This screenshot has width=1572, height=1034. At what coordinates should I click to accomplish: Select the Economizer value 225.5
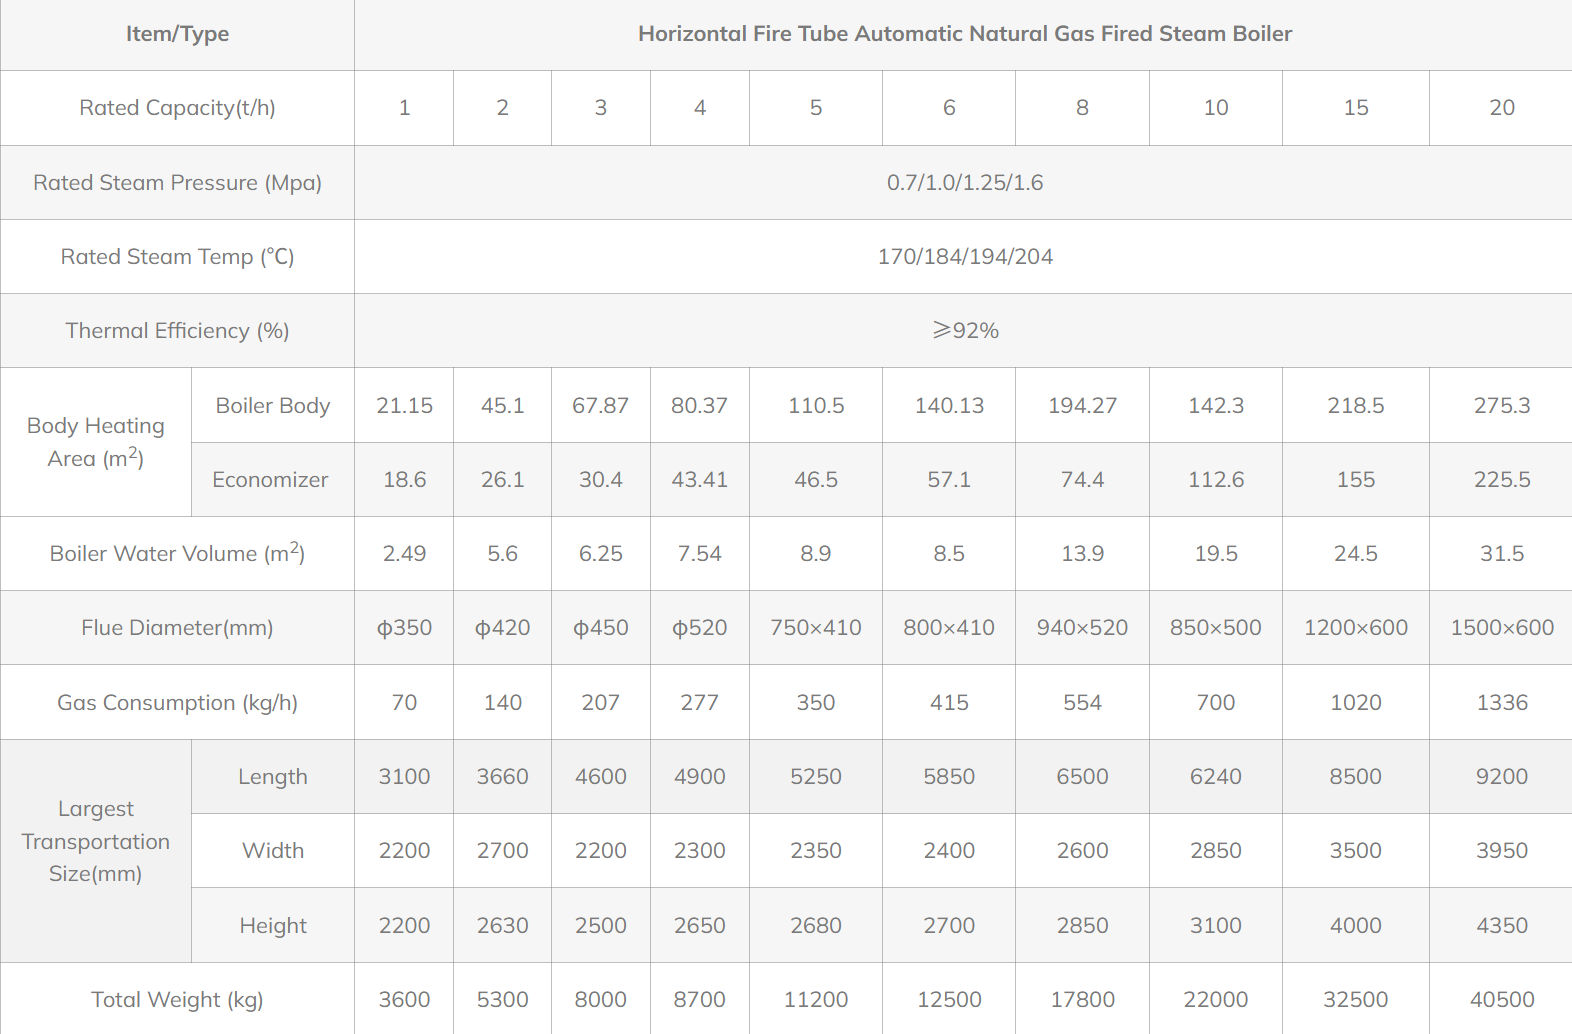point(1501,480)
